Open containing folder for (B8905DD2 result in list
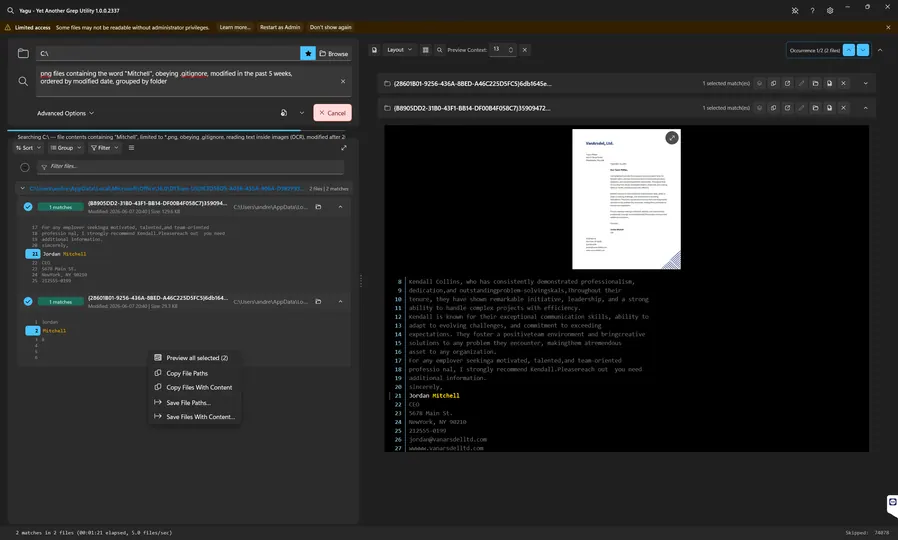 pos(318,207)
